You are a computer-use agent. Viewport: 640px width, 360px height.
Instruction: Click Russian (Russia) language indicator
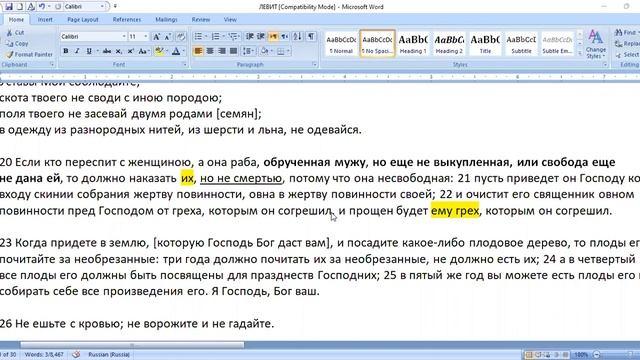(x=109, y=354)
